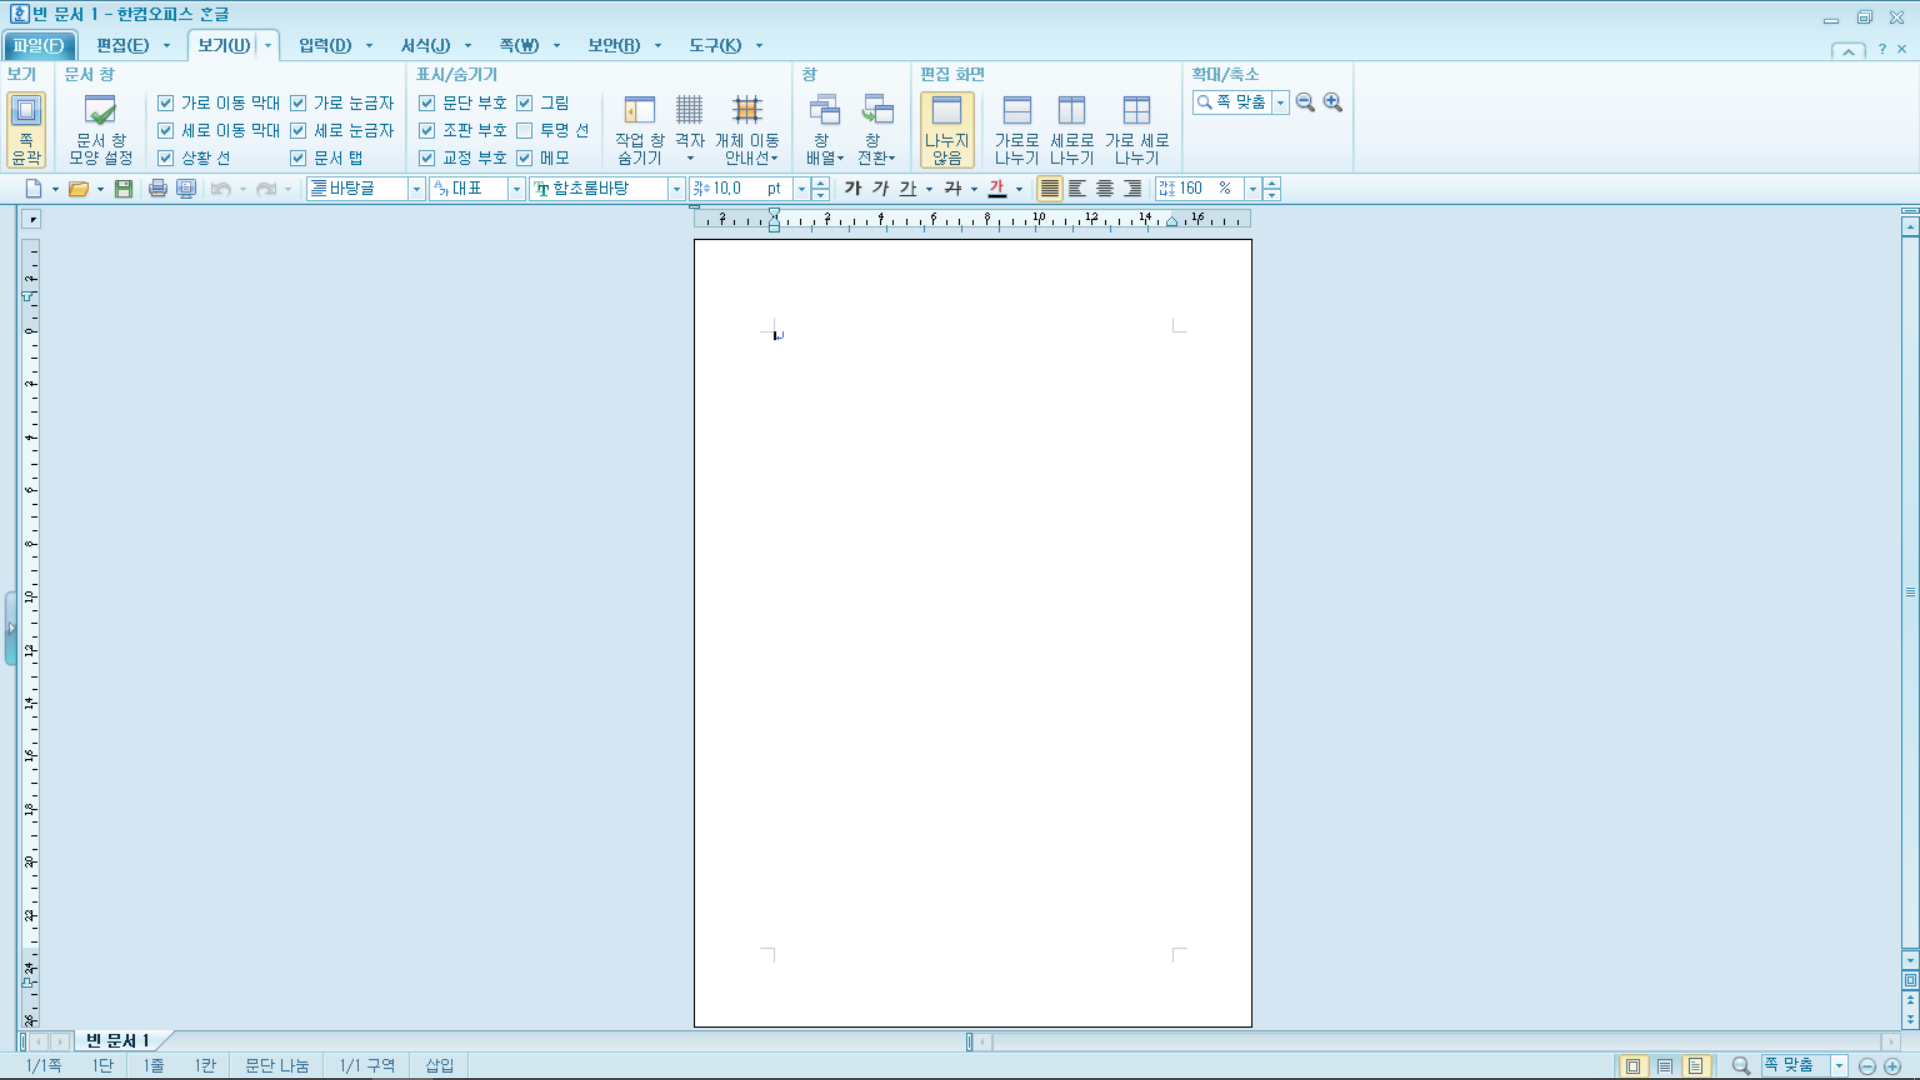Select 세로로 나누기 vertical split

(x=1071, y=129)
